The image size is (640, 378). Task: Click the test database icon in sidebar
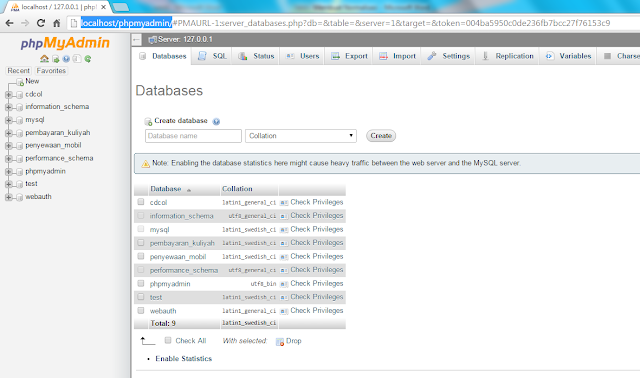19,185
